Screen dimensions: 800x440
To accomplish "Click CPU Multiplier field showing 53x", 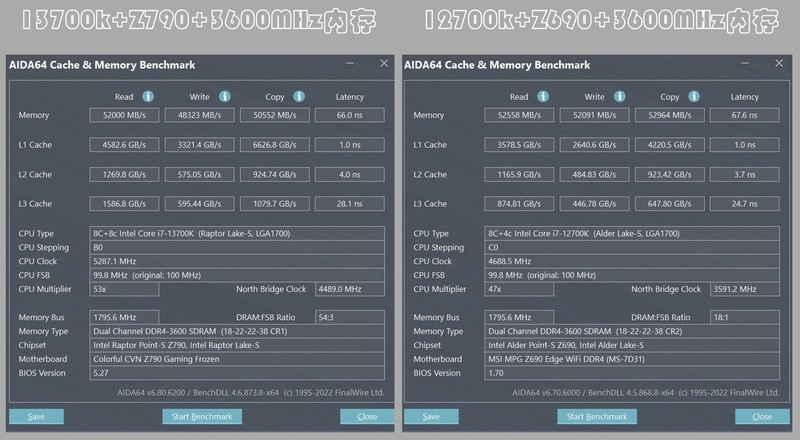I will coord(124,289).
